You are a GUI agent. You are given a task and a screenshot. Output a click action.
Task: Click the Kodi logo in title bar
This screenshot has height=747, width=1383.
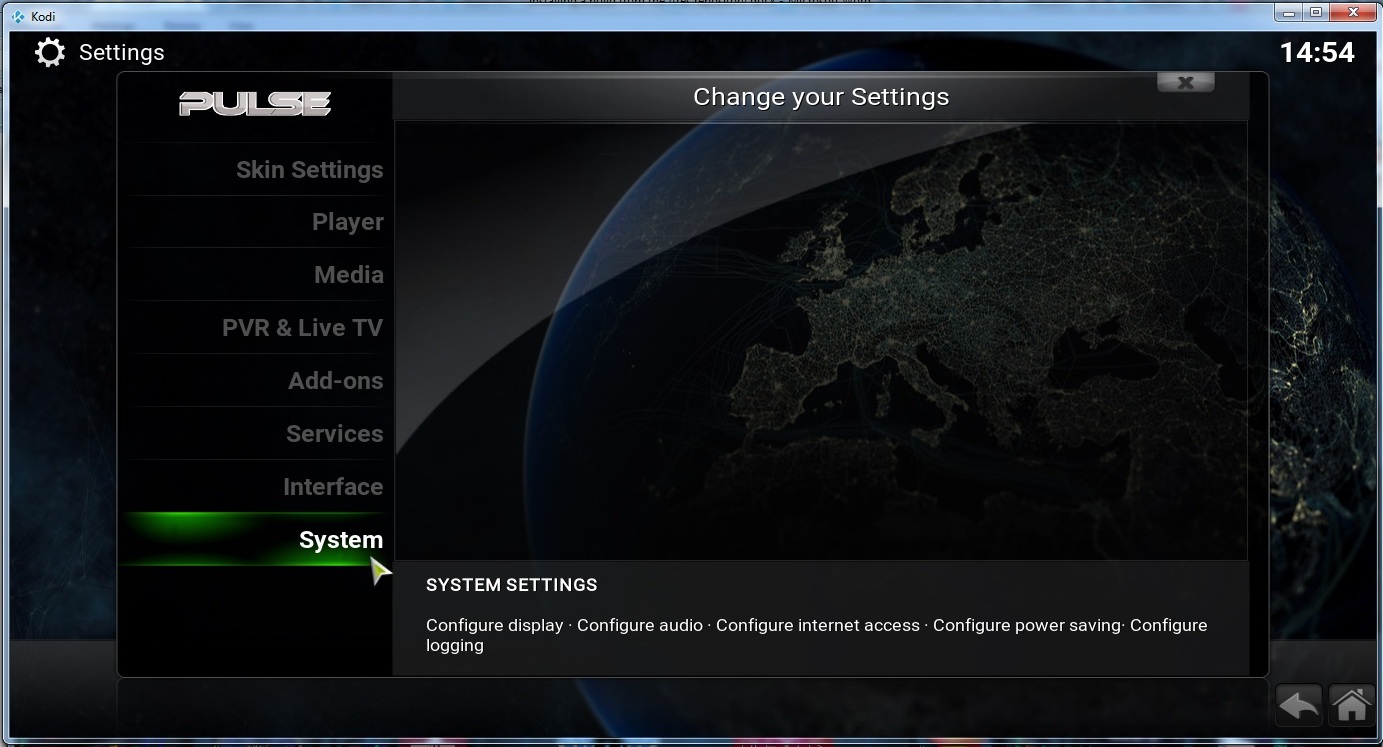point(17,16)
